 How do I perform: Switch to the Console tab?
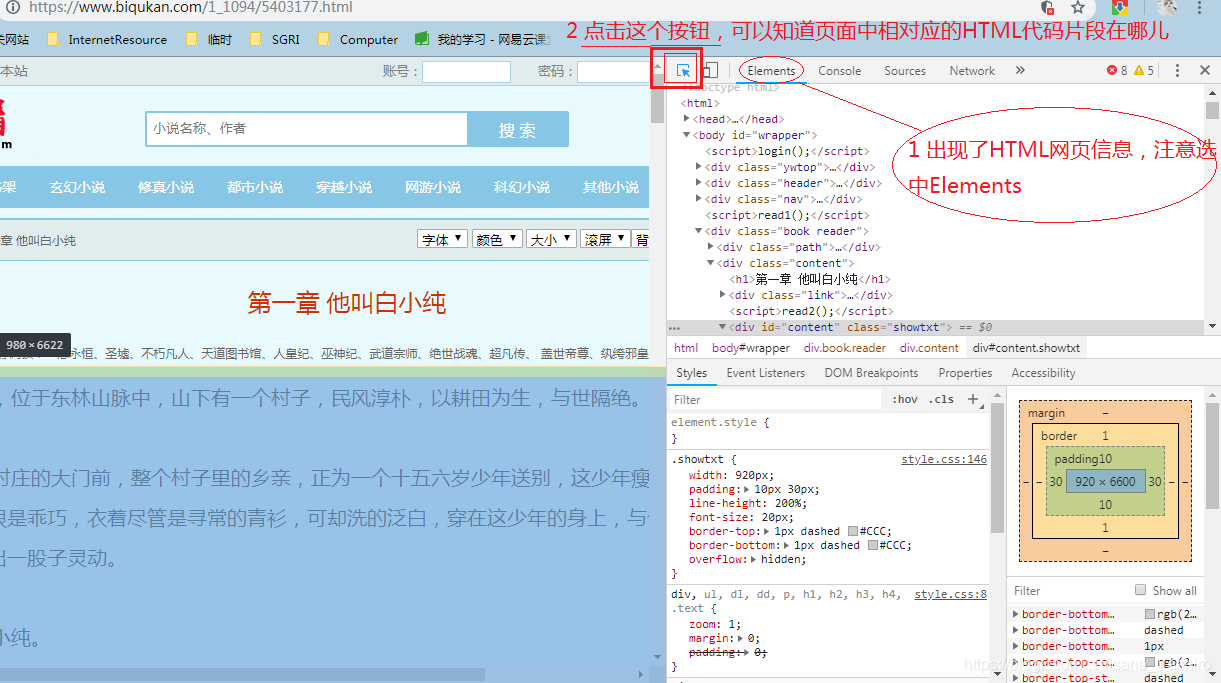click(840, 70)
